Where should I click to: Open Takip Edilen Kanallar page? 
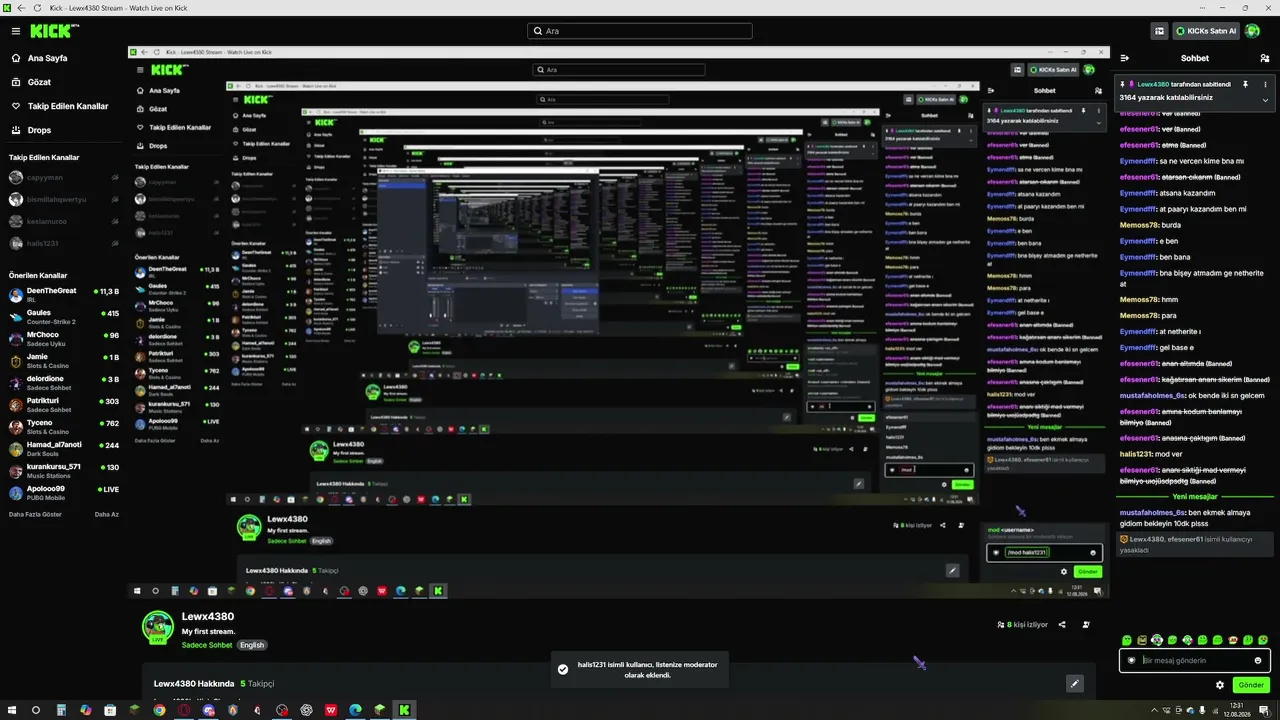[x=67, y=106]
